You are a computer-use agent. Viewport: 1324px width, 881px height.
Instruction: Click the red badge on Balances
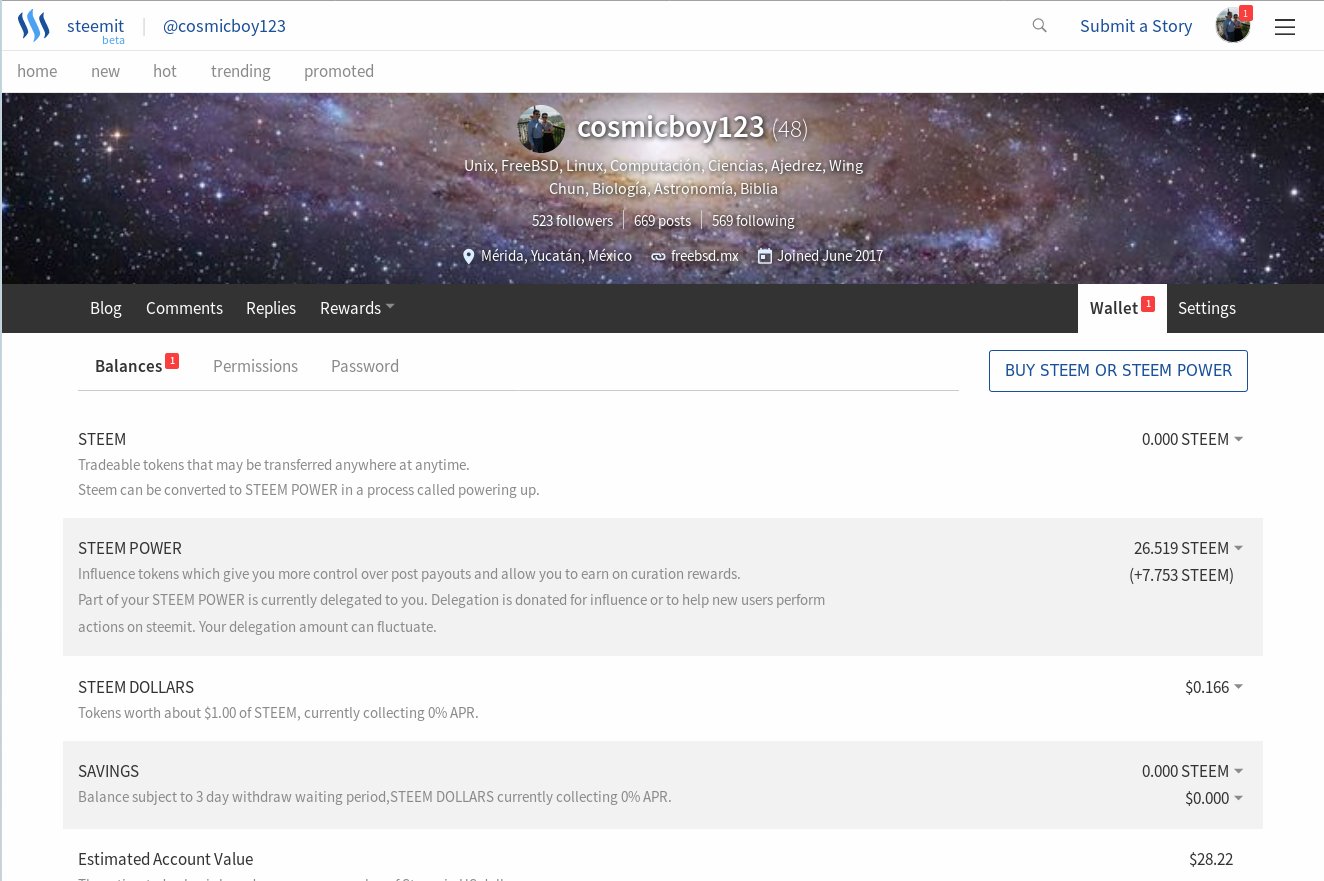click(x=172, y=361)
